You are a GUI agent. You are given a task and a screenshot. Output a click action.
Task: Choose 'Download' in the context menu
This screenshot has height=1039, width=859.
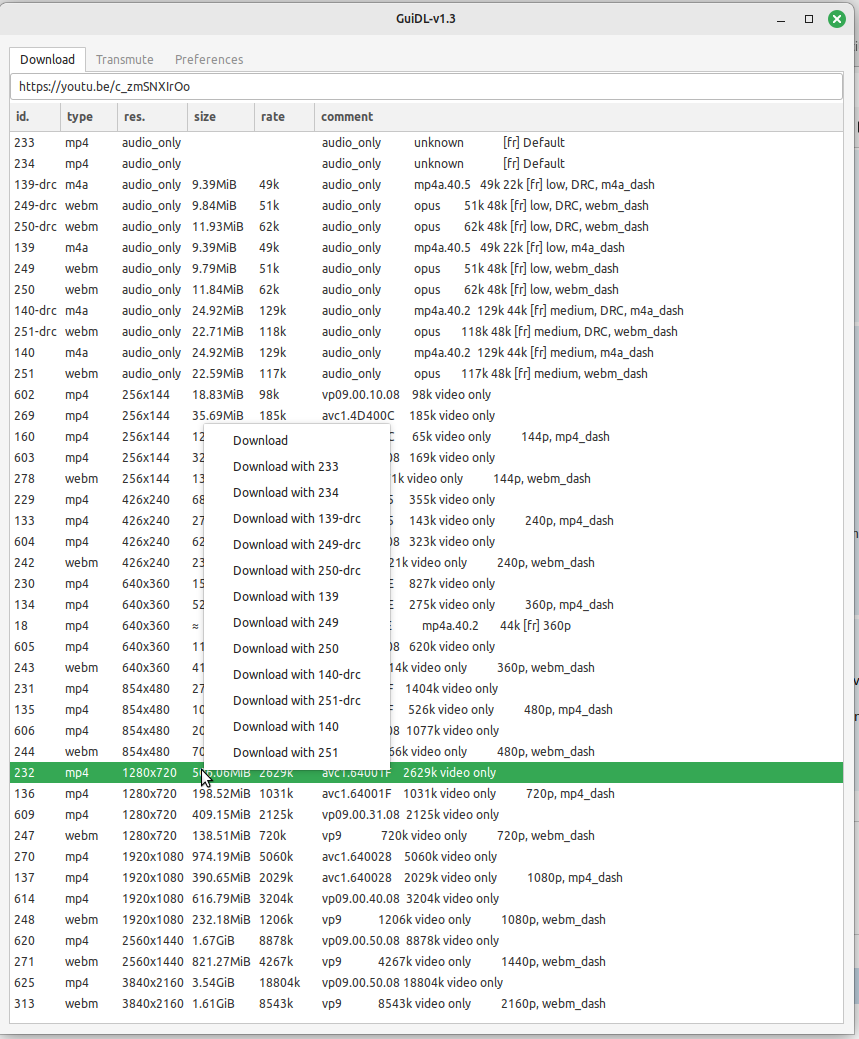[260, 440]
